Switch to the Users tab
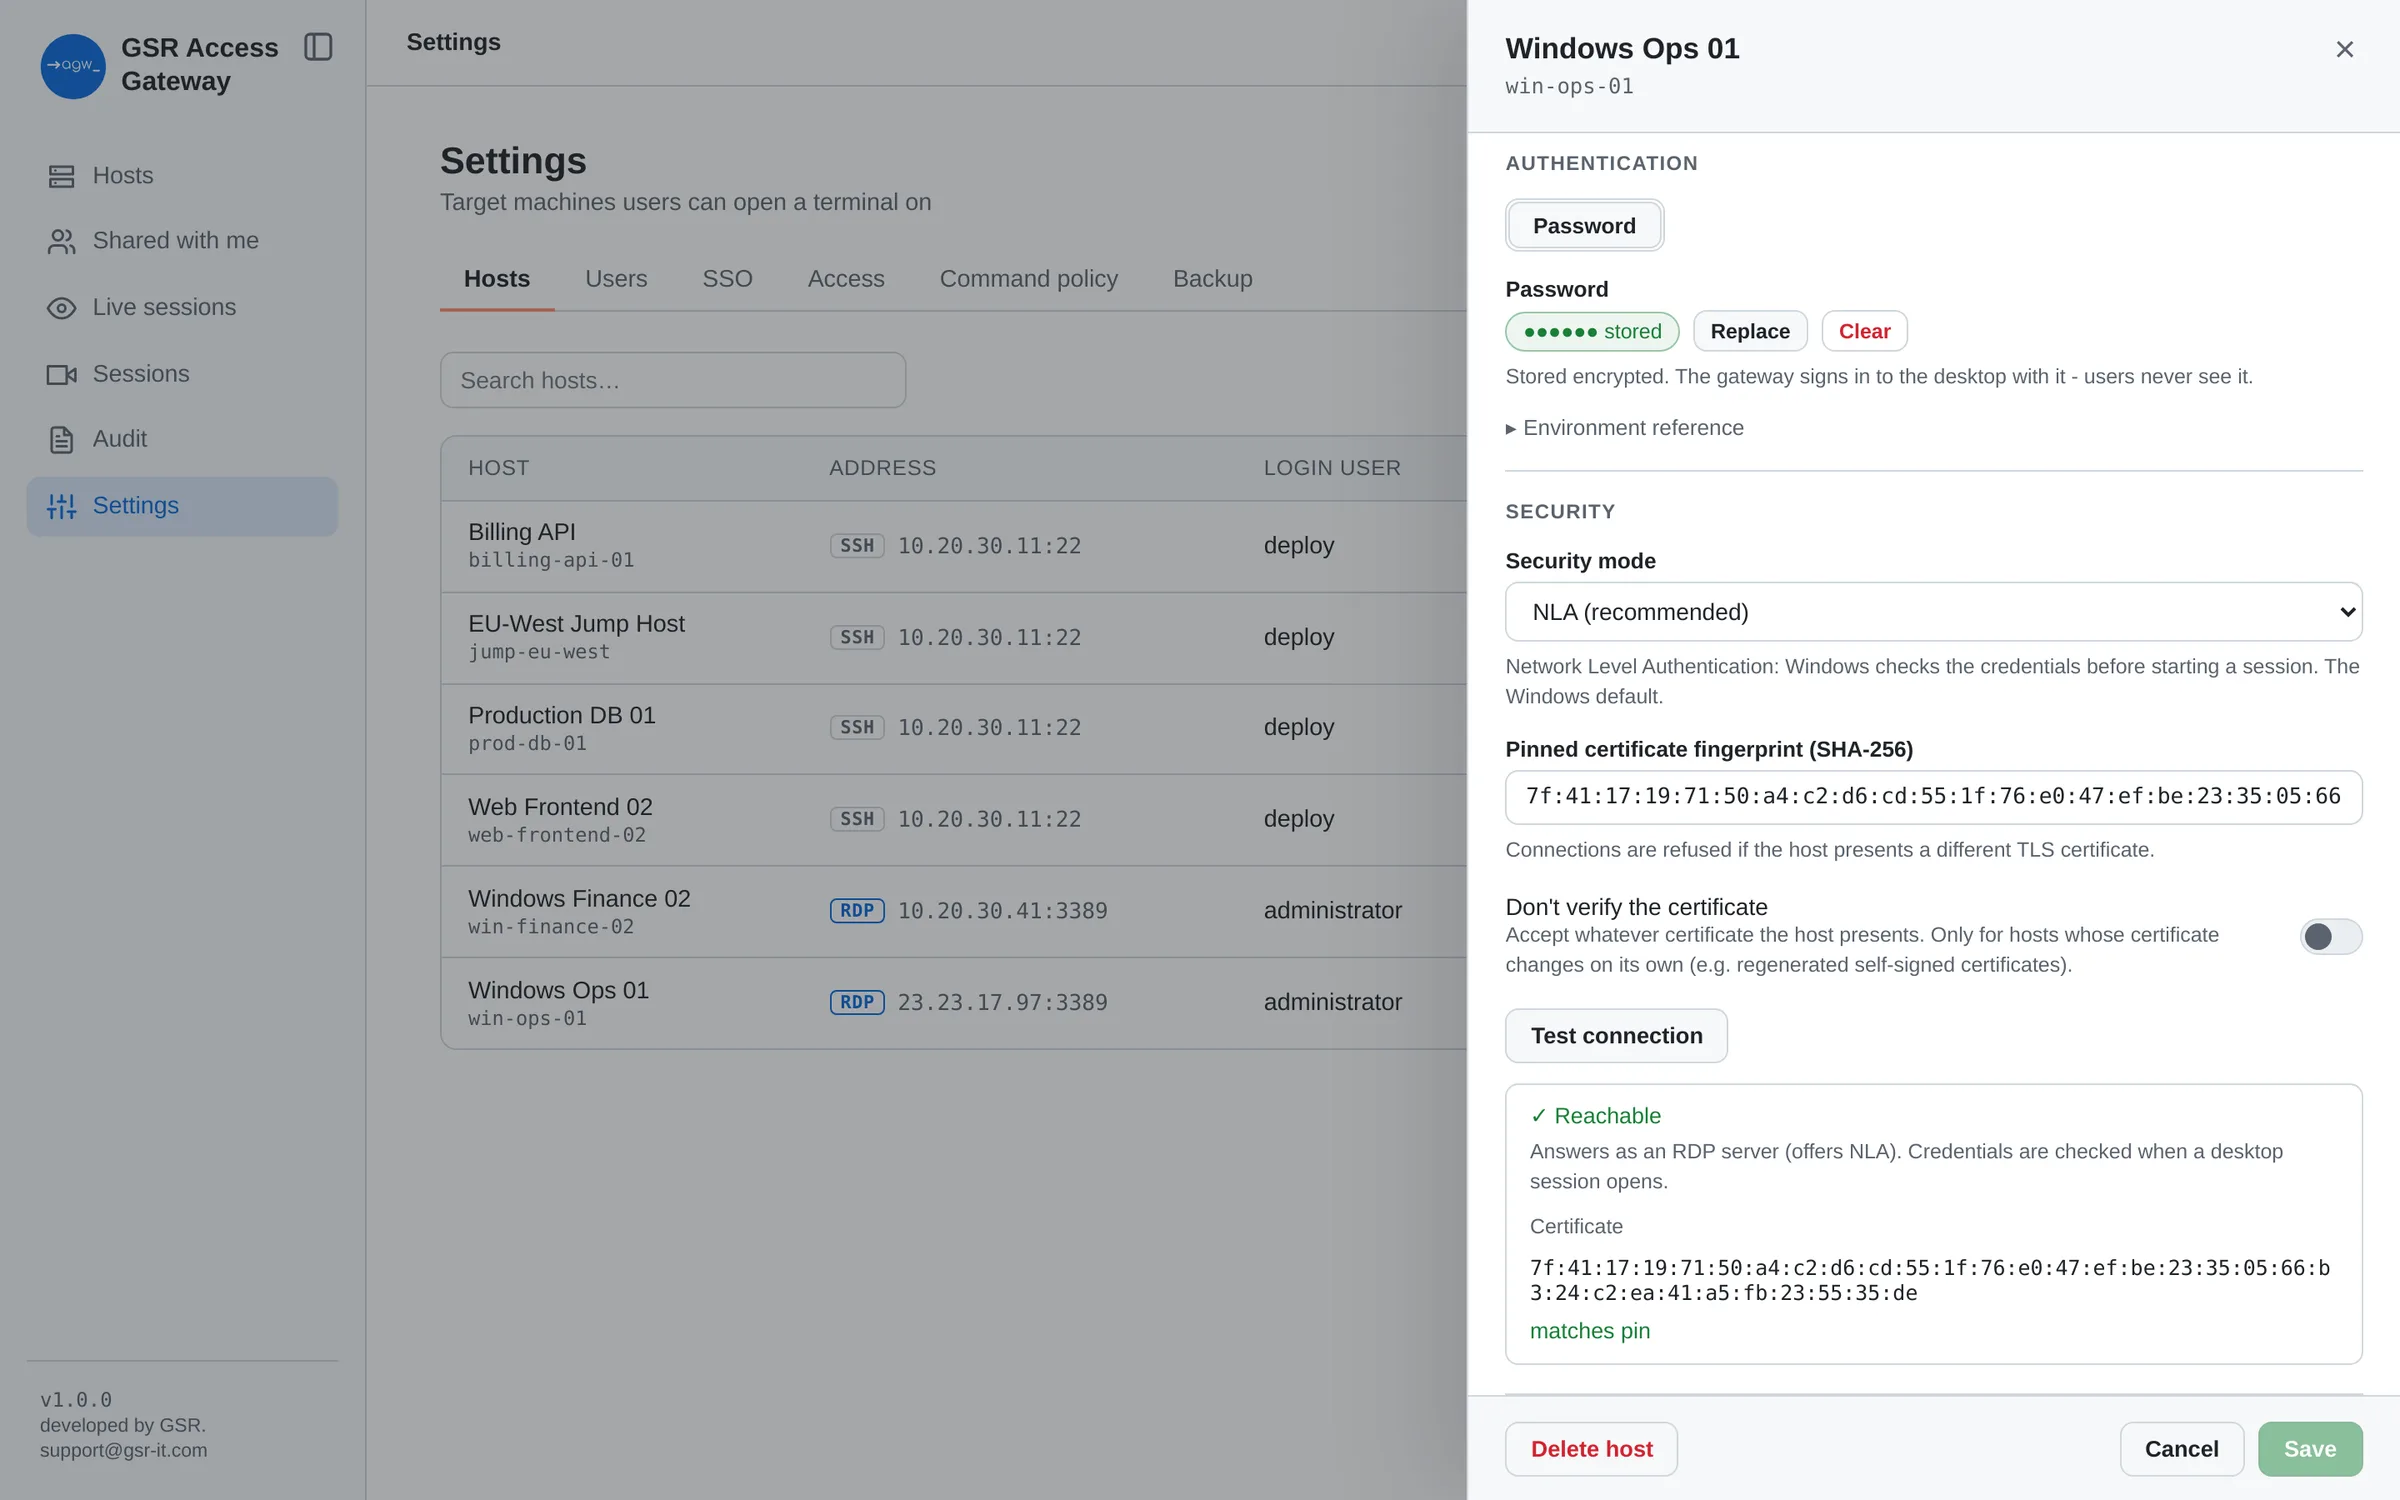Image resolution: width=2400 pixels, height=1500 pixels. [616, 278]
